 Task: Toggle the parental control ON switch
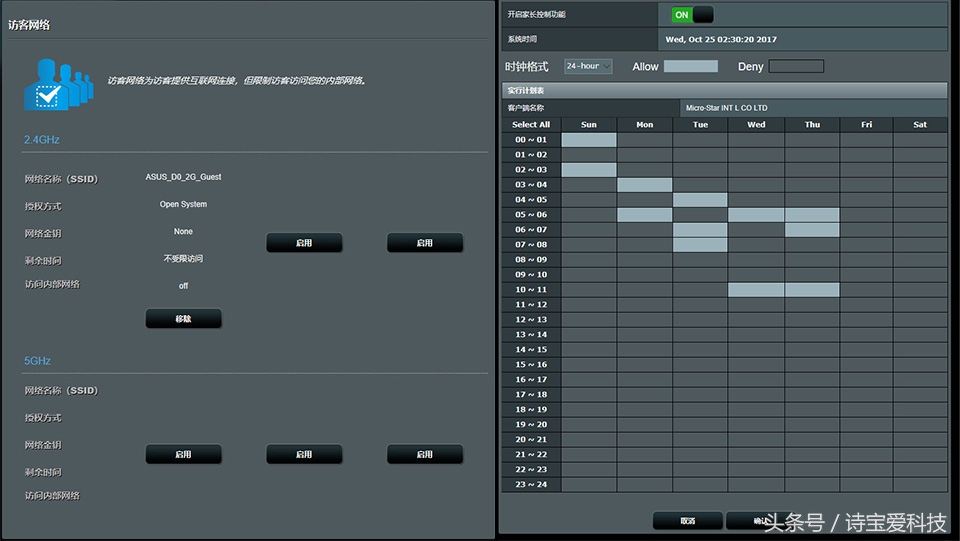coord(692,15)
